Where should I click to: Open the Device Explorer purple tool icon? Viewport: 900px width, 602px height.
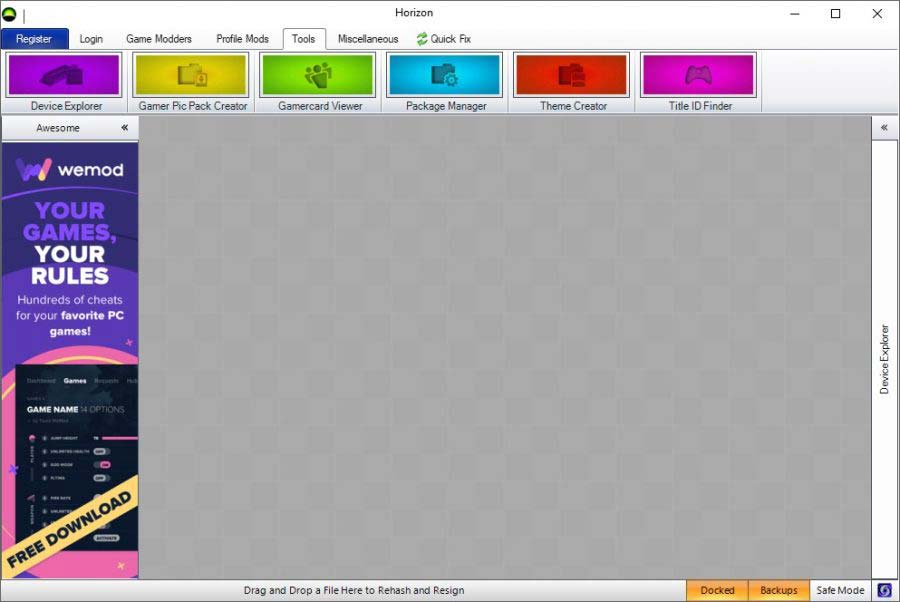64,75
